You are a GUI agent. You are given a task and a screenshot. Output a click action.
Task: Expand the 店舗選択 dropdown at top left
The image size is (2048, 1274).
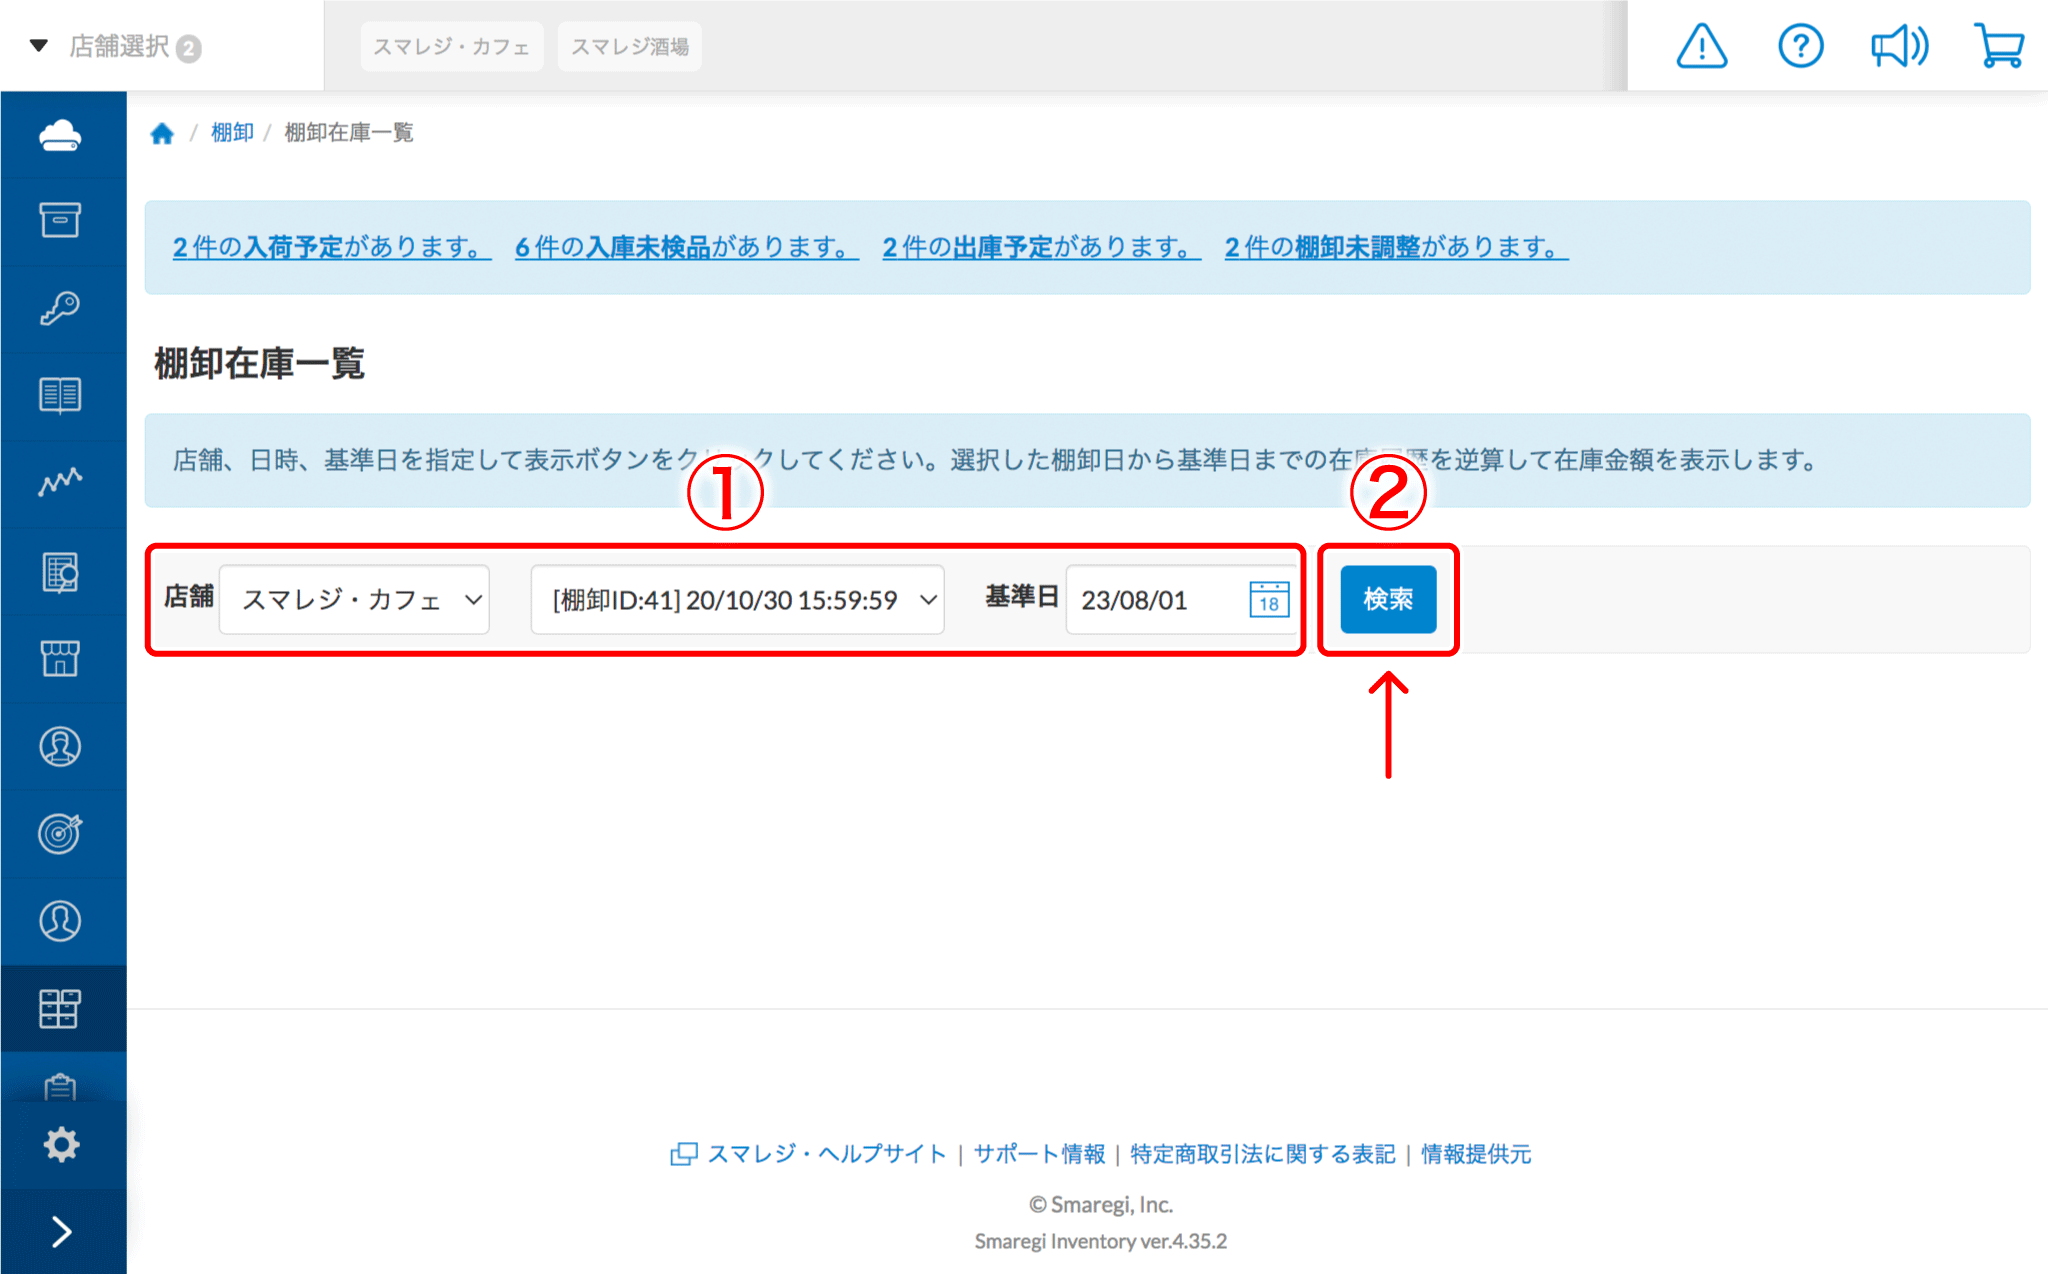click(116, 46)
